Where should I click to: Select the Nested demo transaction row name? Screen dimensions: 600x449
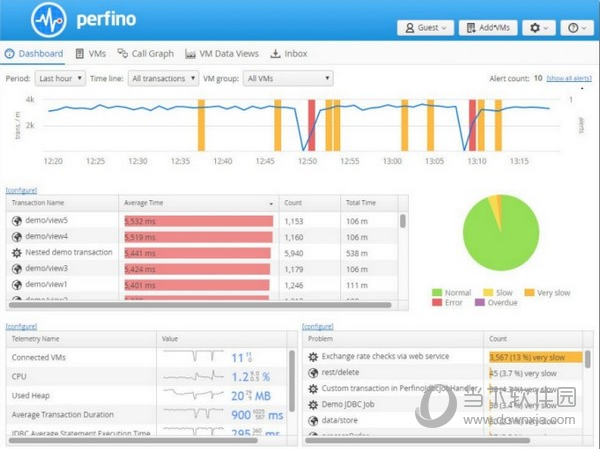point(69,252)
